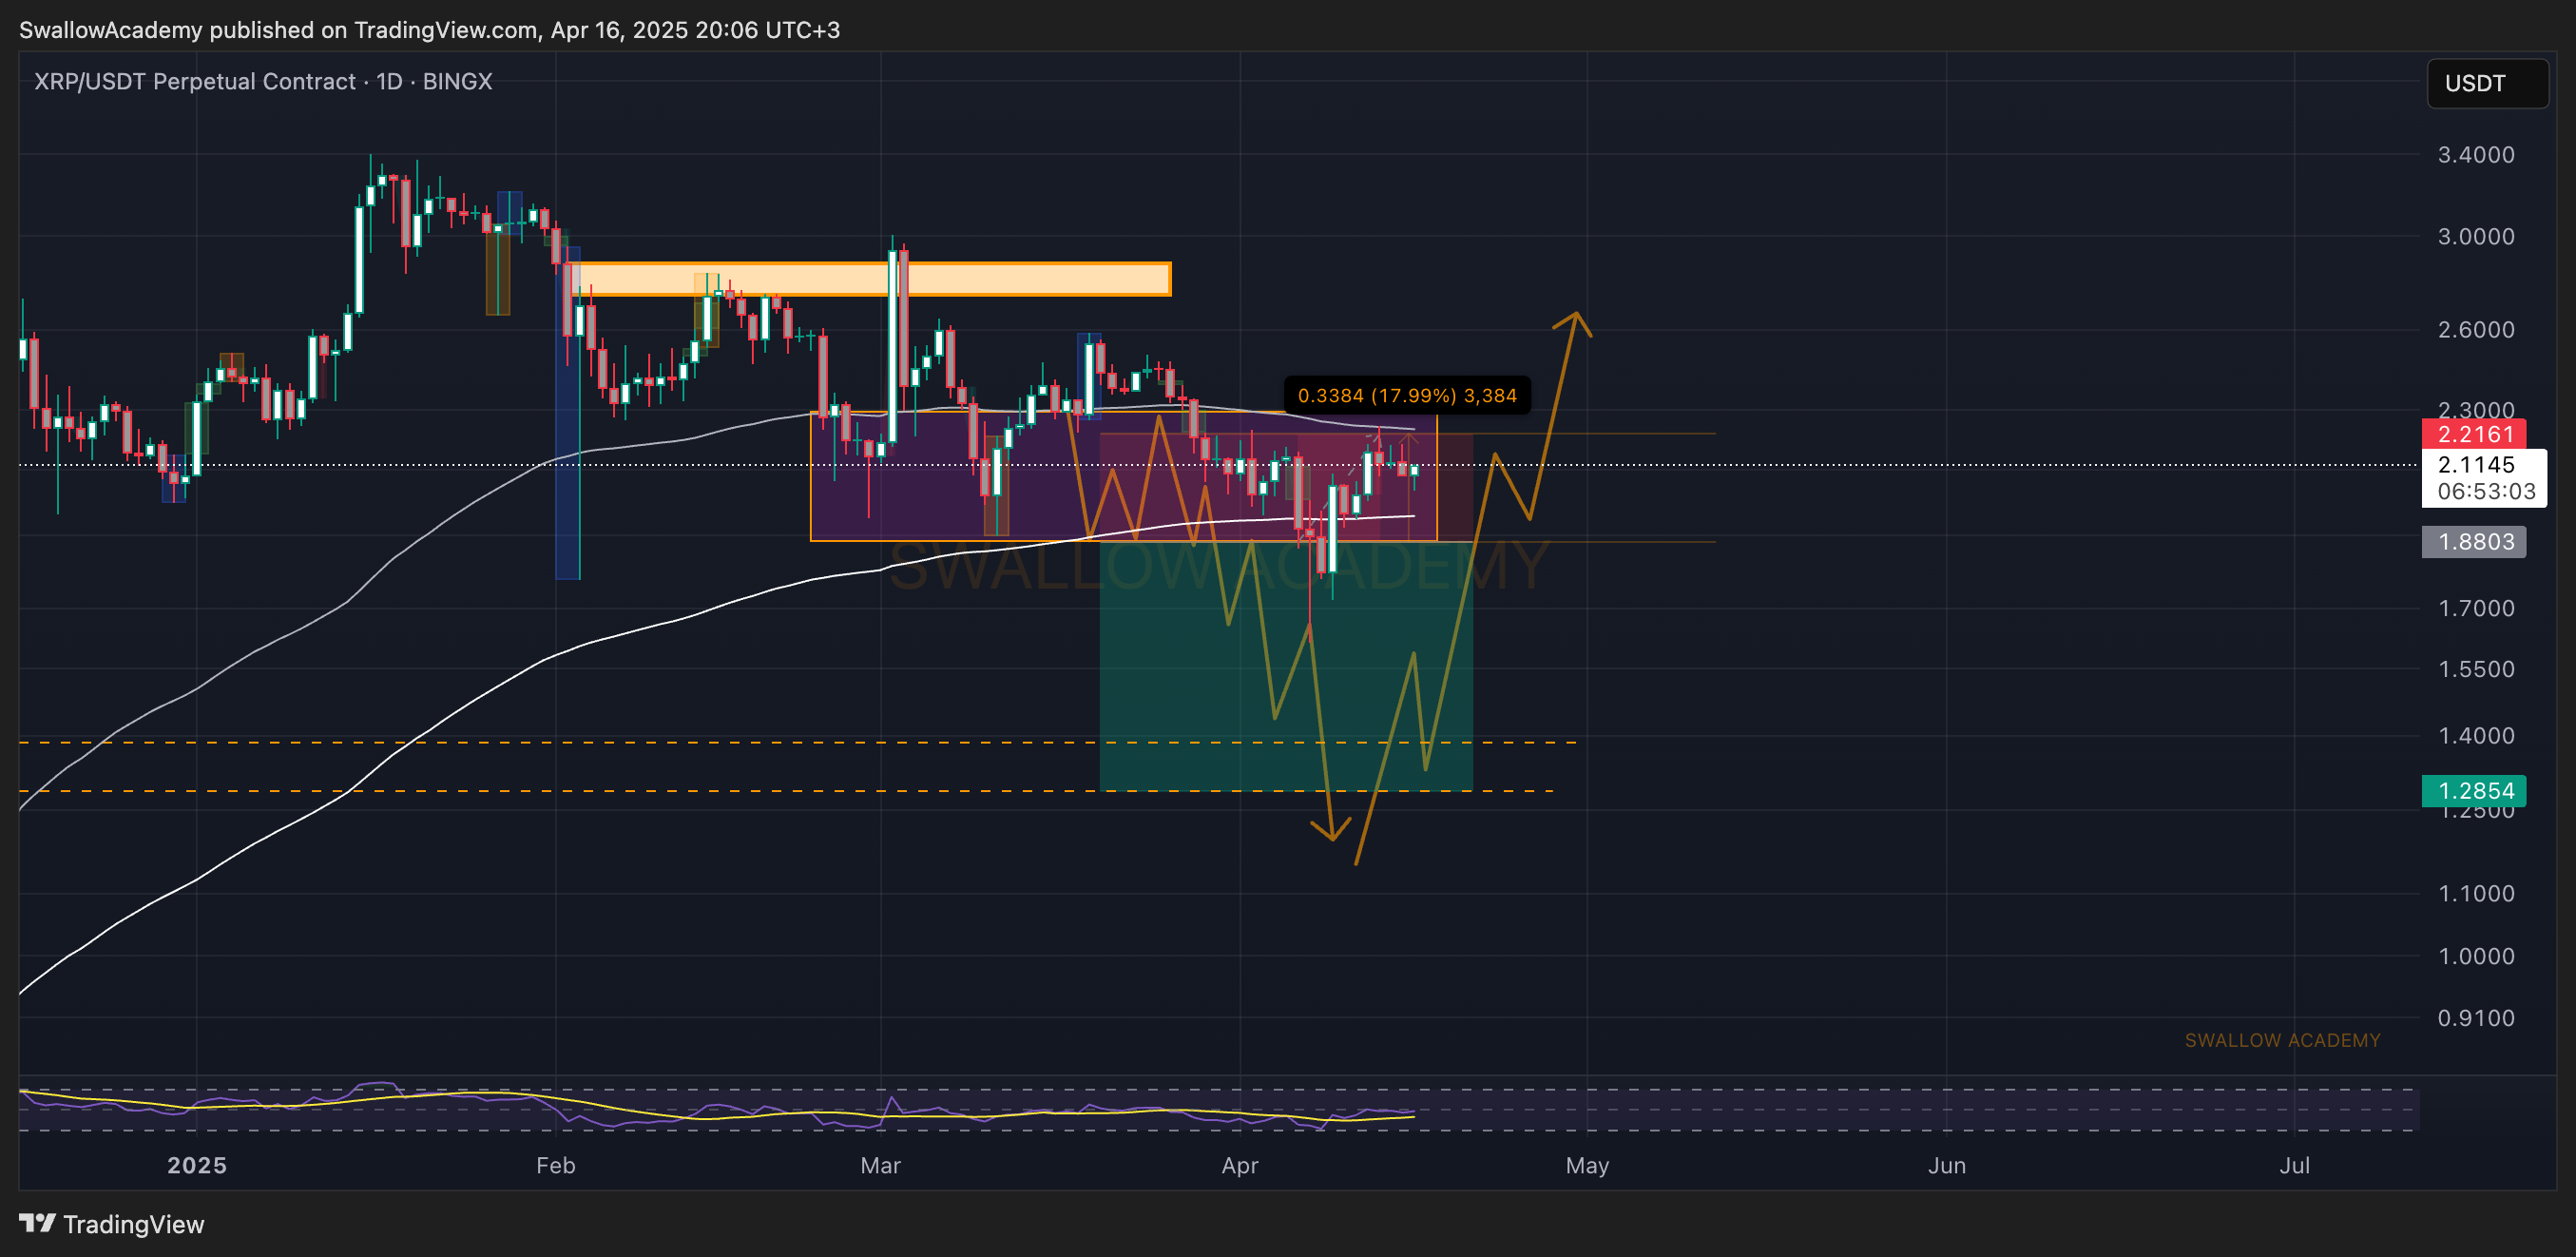Select the green 1.2854 target label
The height and width of the screenshot is (1257, 2576).
2474,791
